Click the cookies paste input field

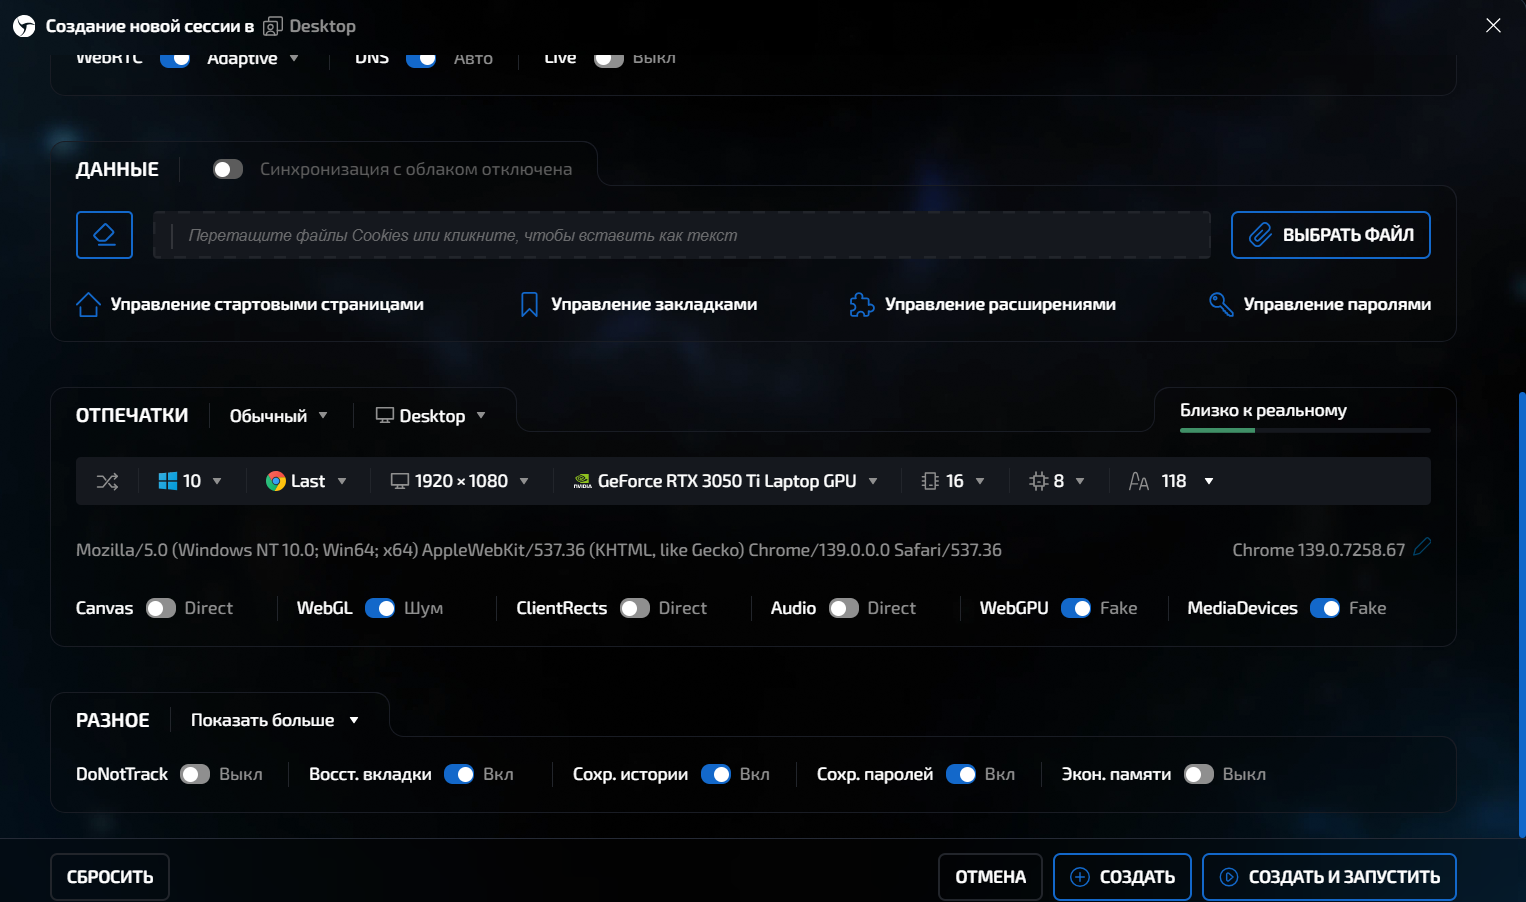pos(682,235)
